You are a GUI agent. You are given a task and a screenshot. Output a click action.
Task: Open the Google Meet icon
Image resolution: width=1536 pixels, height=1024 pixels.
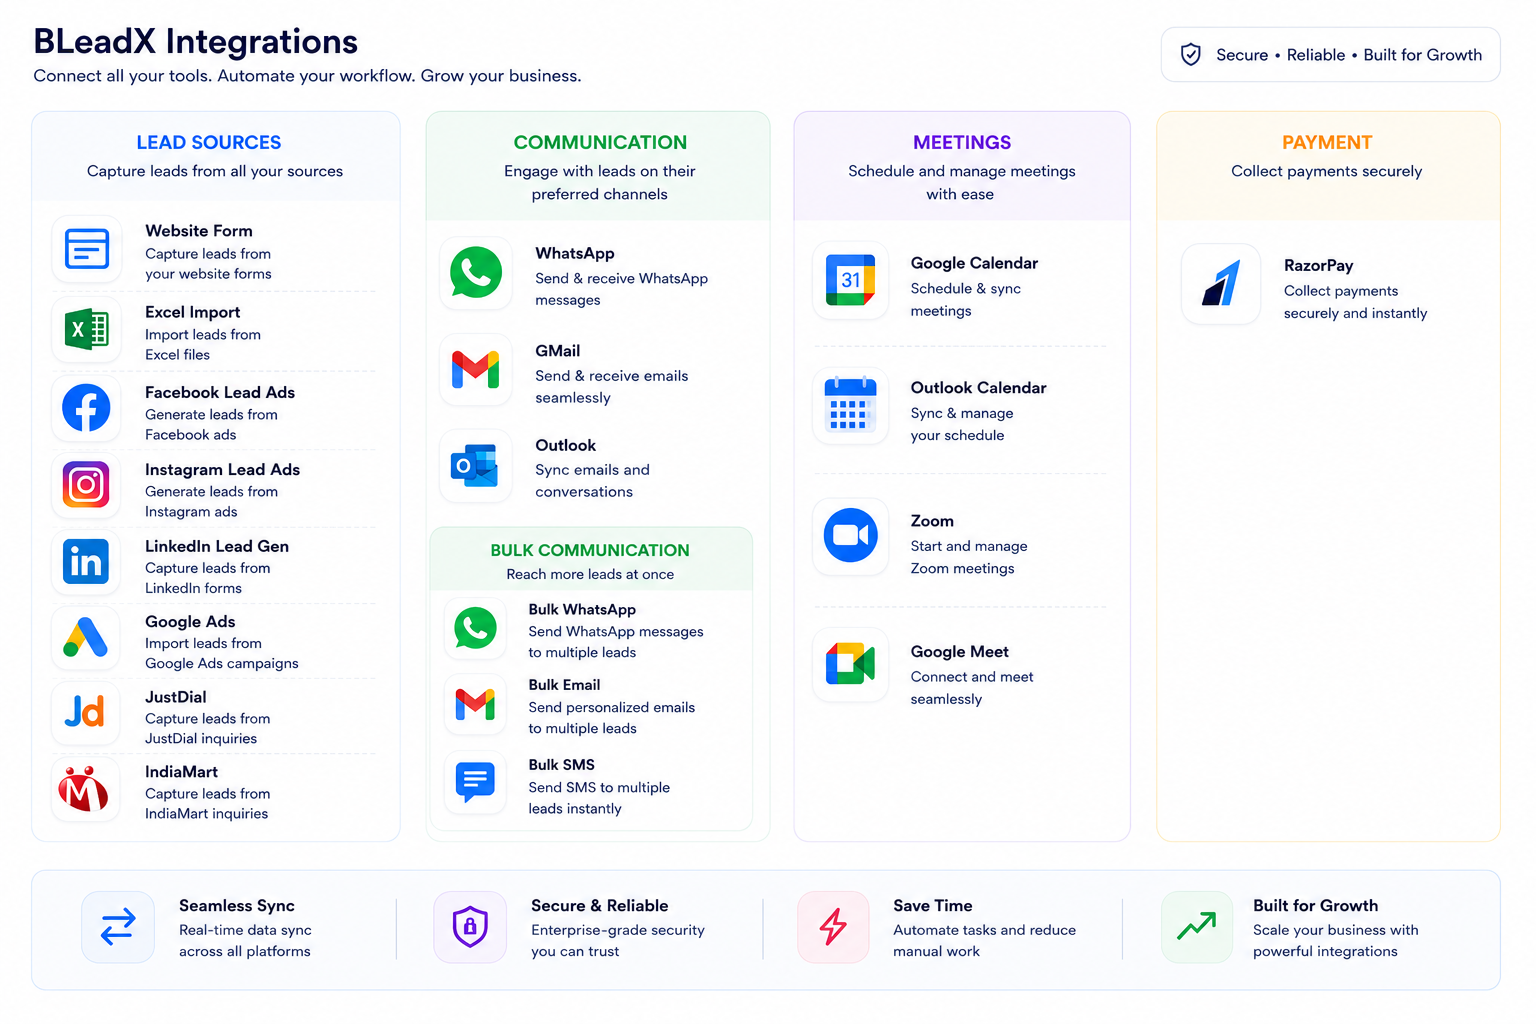coord(851,665)
